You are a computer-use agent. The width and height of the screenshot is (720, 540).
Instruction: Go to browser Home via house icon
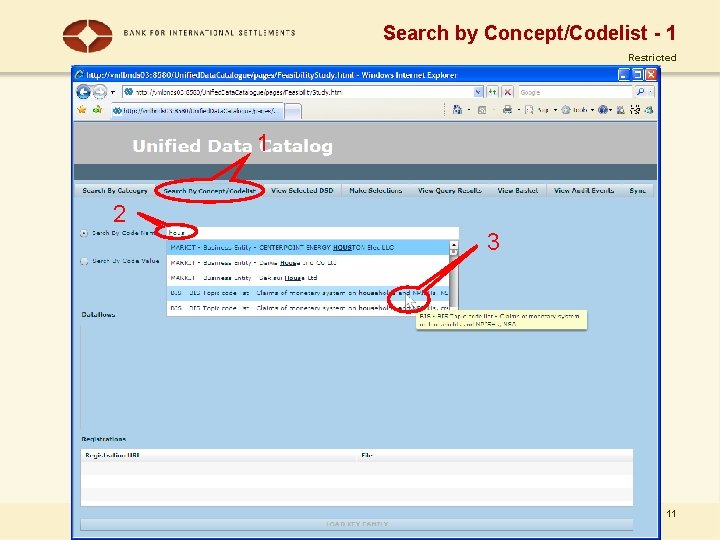click(x=457, y=110)
